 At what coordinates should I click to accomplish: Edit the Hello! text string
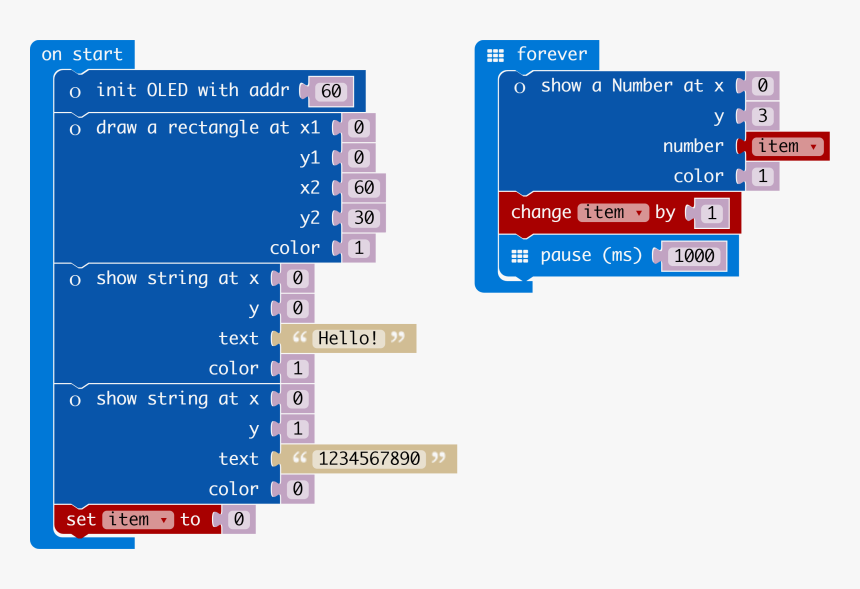(x=348, y=338)
